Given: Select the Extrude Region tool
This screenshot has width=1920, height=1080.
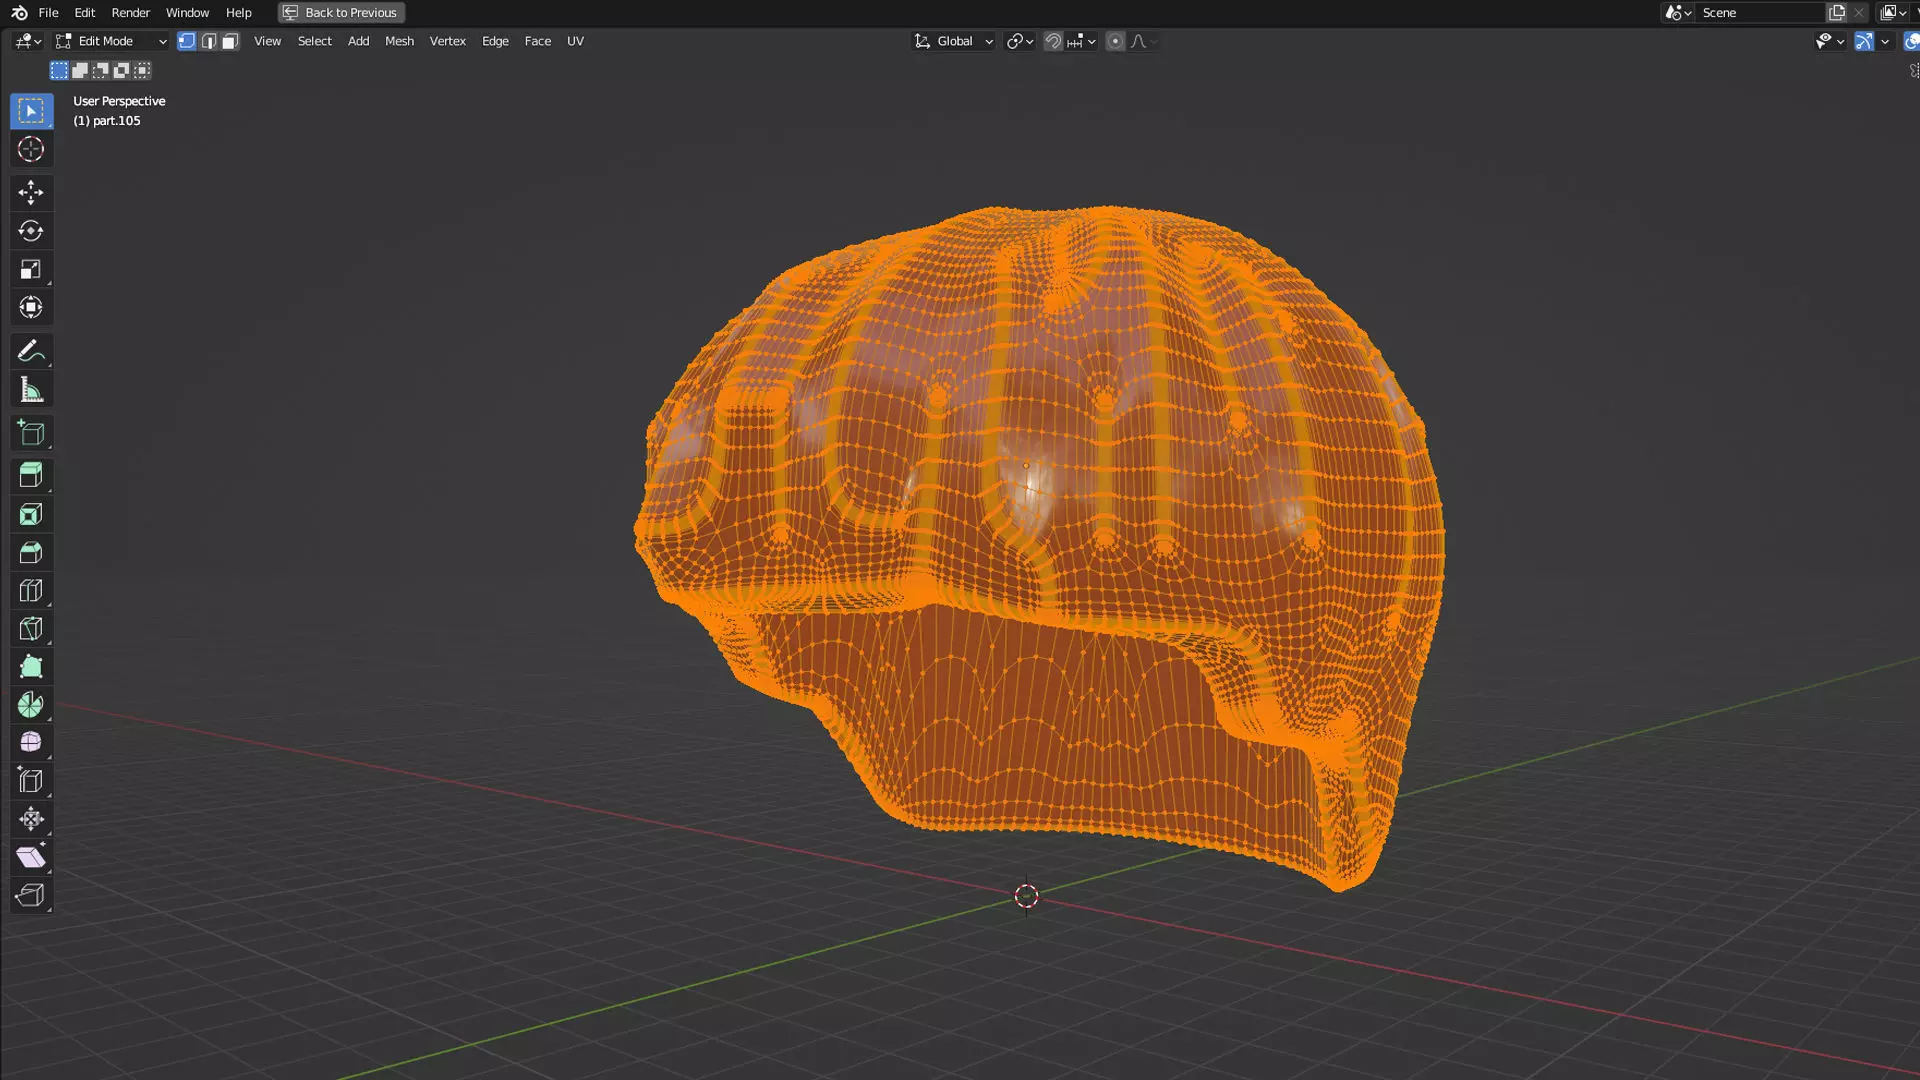Looking at the screenshot, I should click(30, 475).
